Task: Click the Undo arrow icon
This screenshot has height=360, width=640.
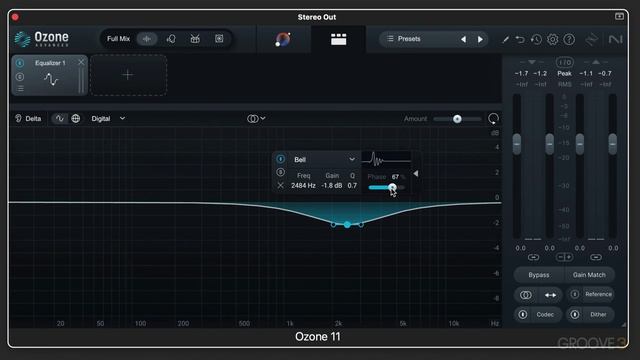Action: [520, 39]
